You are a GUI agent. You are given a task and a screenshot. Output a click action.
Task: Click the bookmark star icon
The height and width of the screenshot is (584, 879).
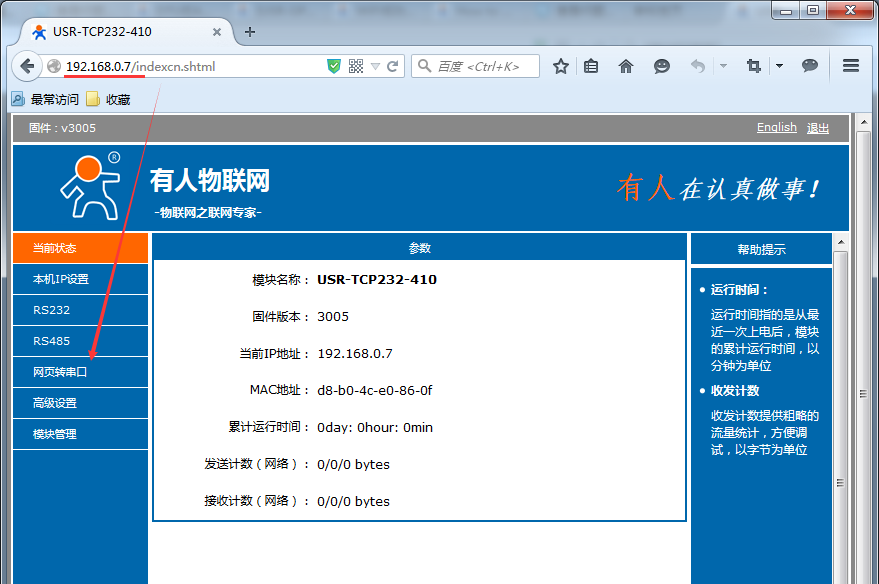coord(561,67)
